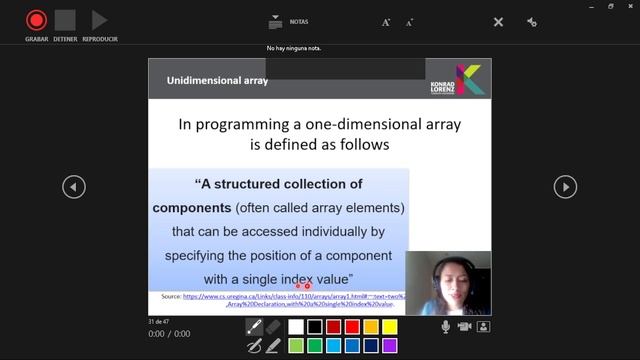Select the highlighter tool
The height and width of the screenshot is (360, 640).
tap(273, 346)
